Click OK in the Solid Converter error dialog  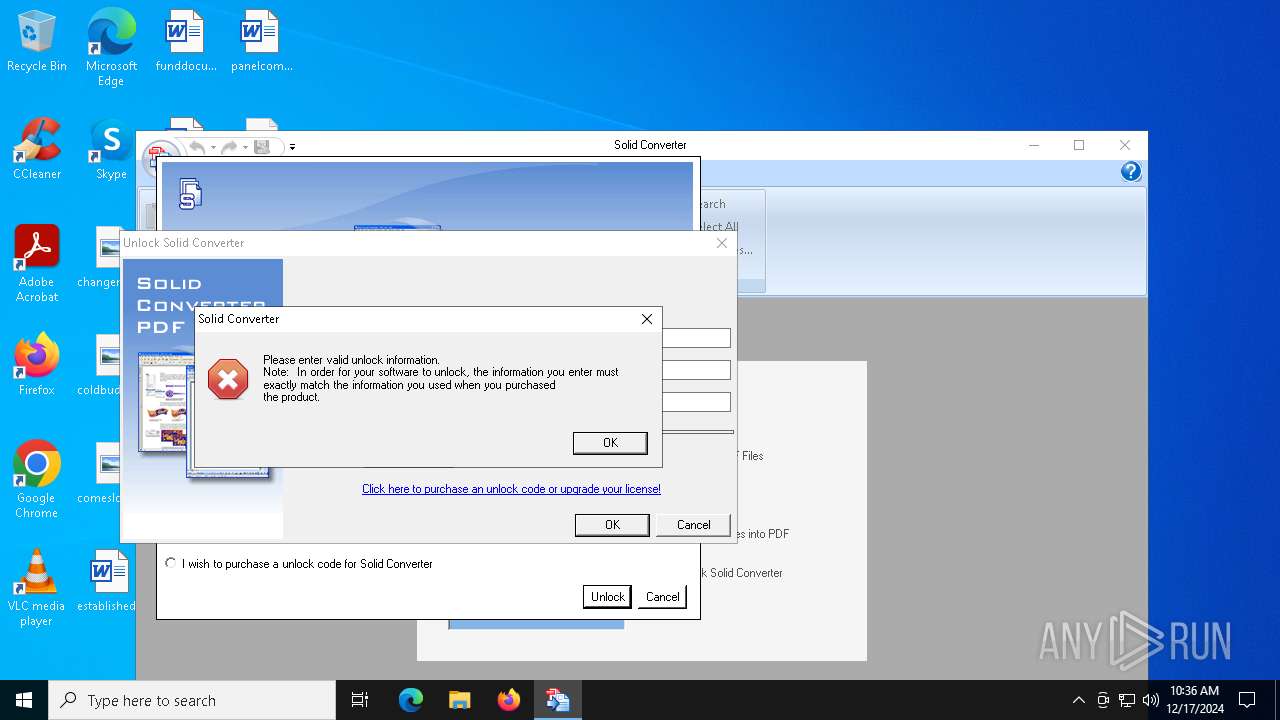click(610, 443)
